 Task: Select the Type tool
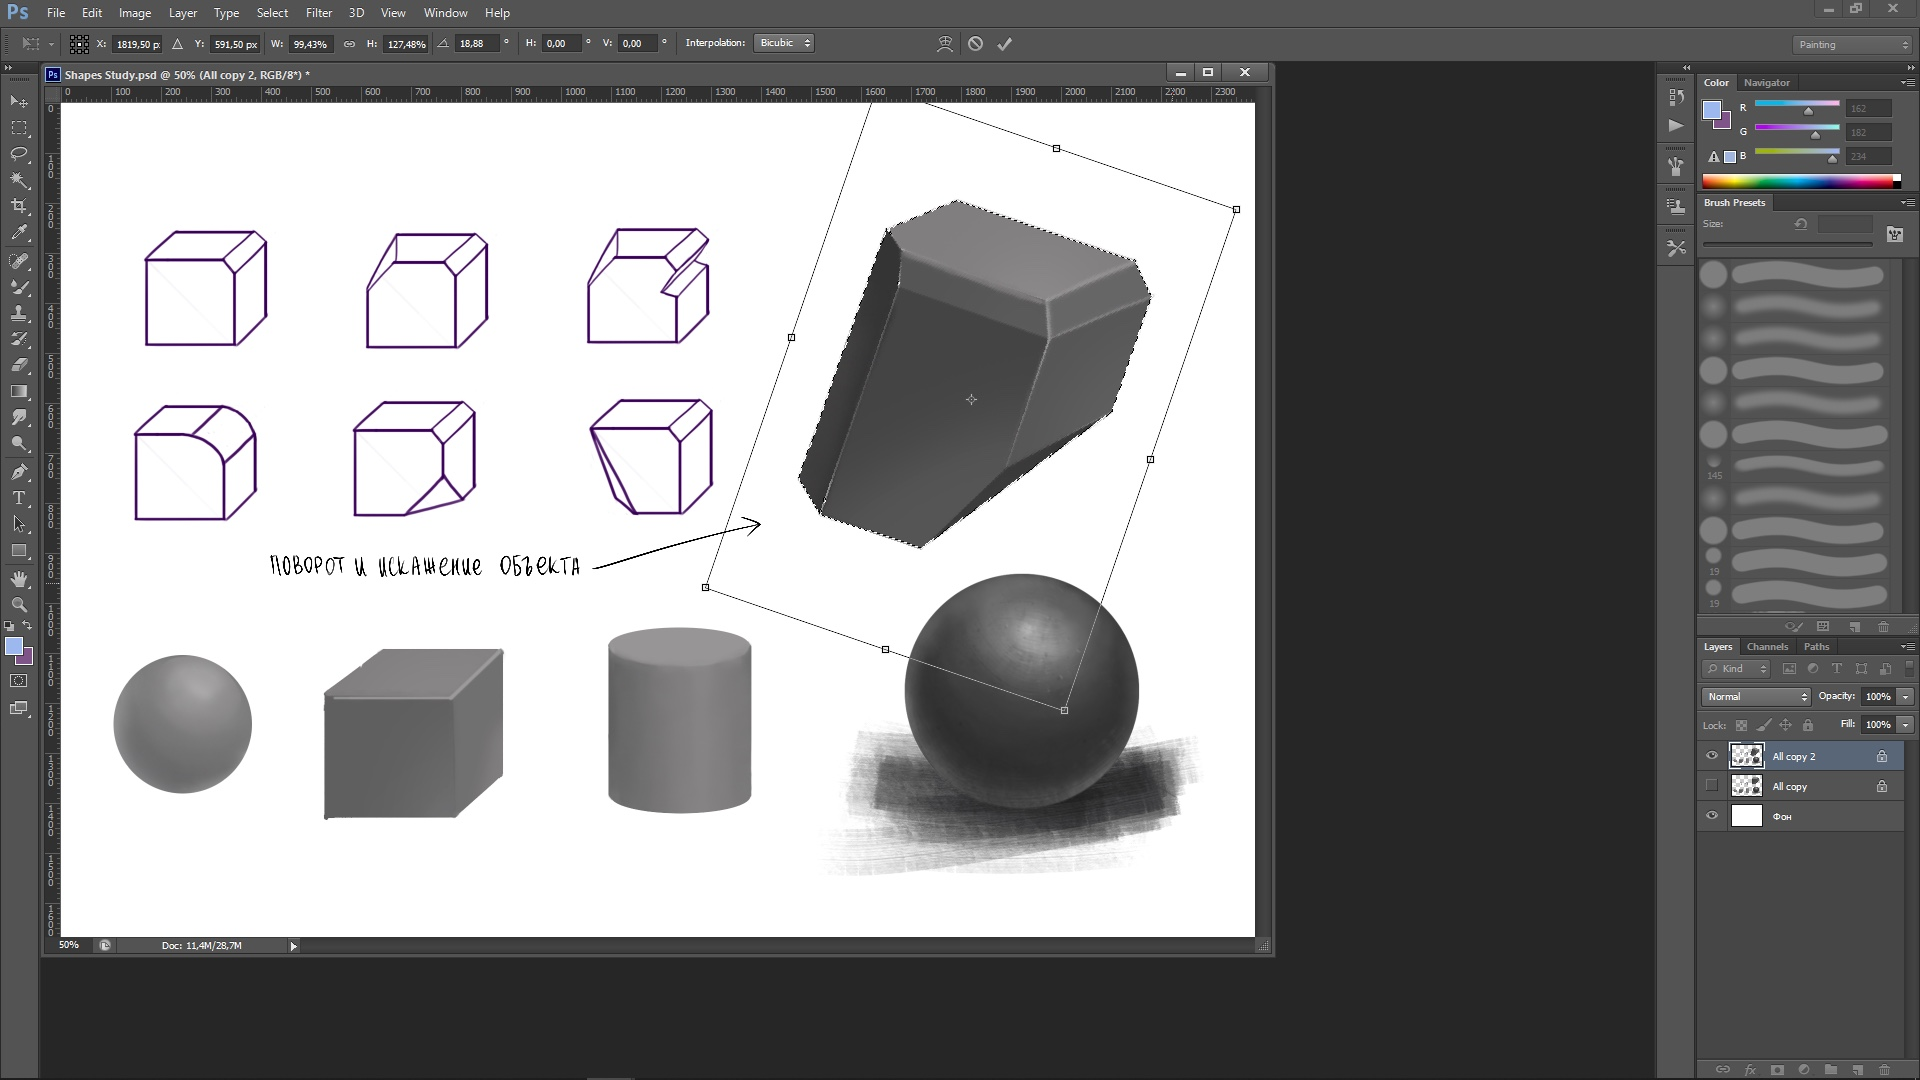pos(18,498)
